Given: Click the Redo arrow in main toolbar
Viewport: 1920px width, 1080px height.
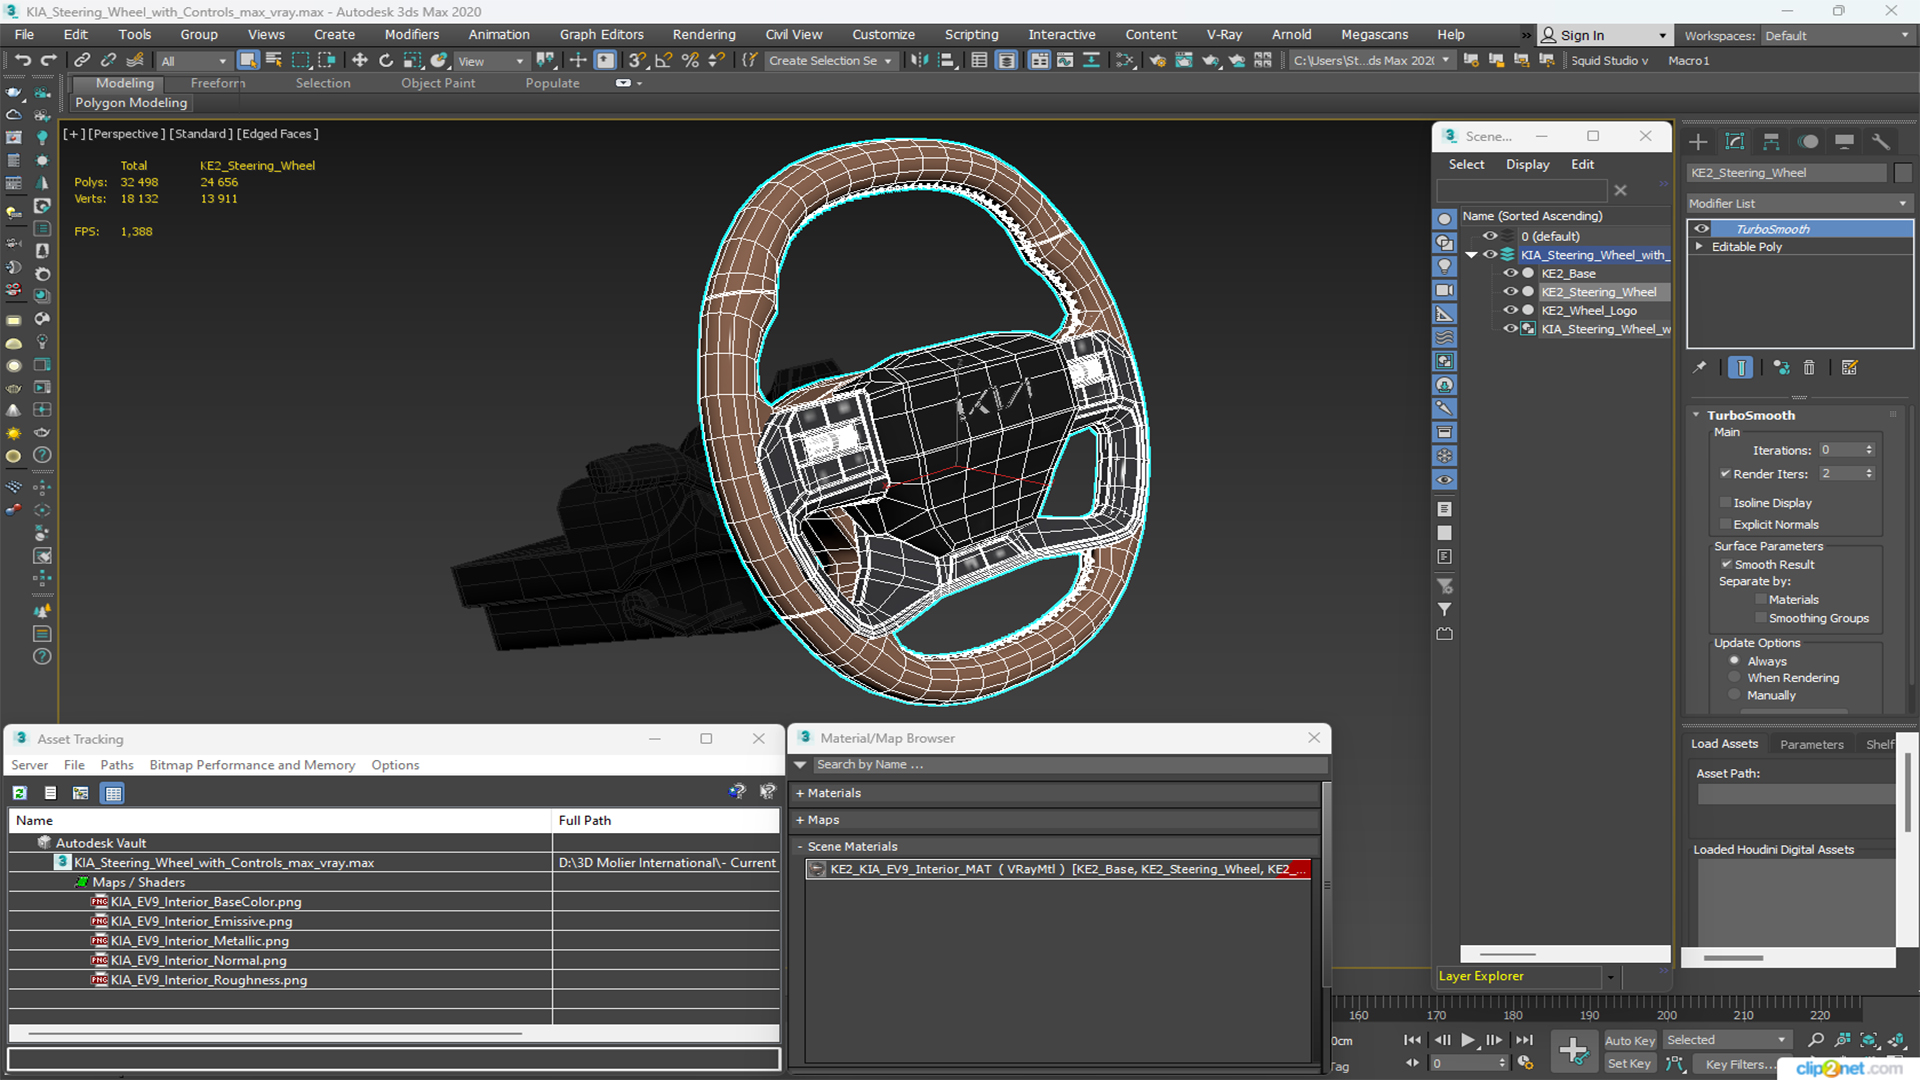Looking at the screenshot, I should click(x=48, y=61).
